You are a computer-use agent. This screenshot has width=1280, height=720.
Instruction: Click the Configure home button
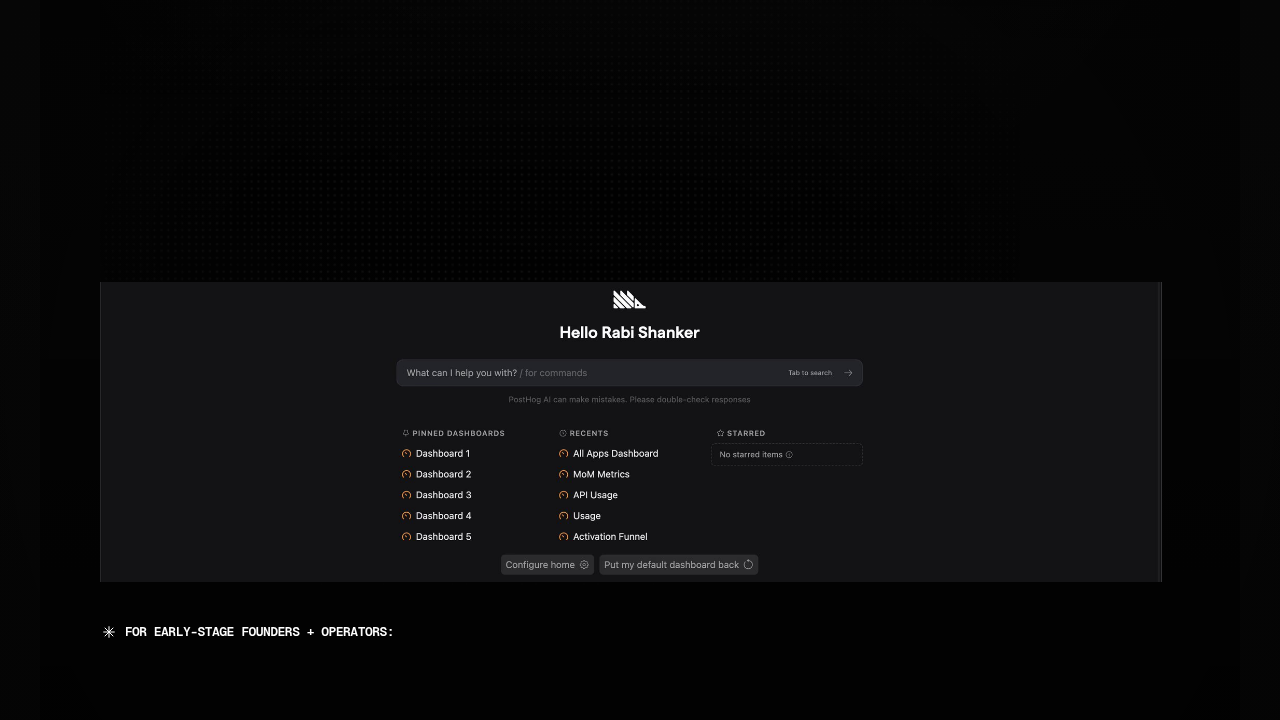[547, 565]
